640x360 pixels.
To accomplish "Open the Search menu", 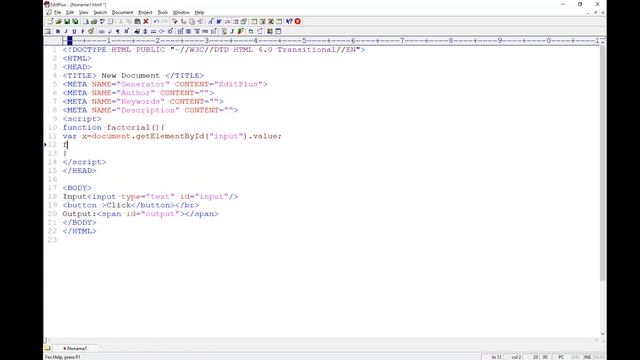I will tap(100, 12).
